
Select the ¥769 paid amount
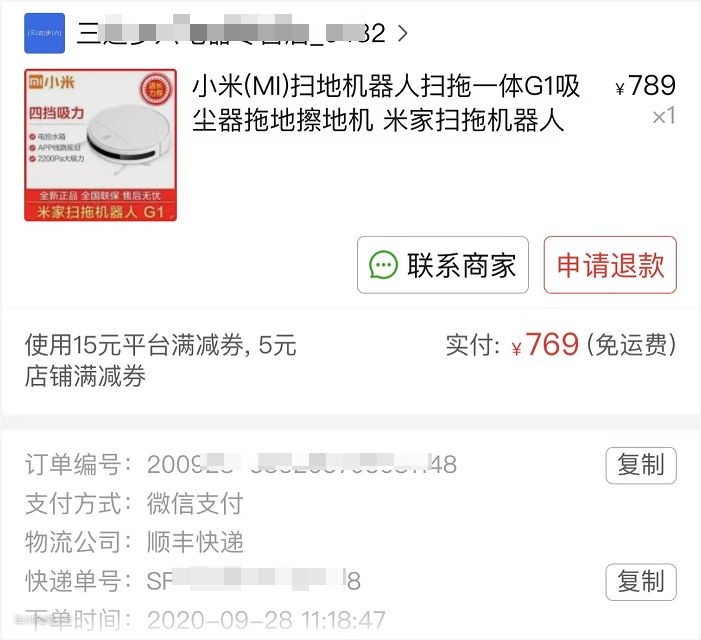(x=545, y=345)
